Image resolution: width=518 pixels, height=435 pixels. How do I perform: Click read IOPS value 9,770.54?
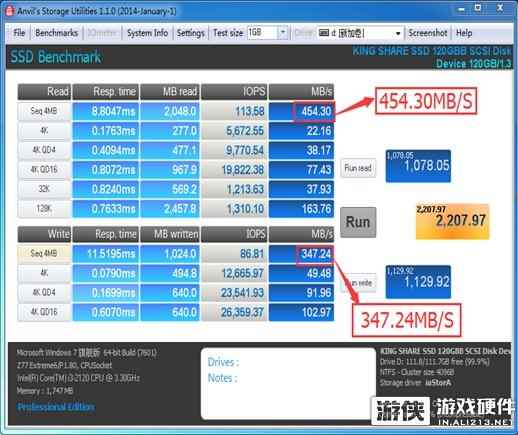point(234,150)
